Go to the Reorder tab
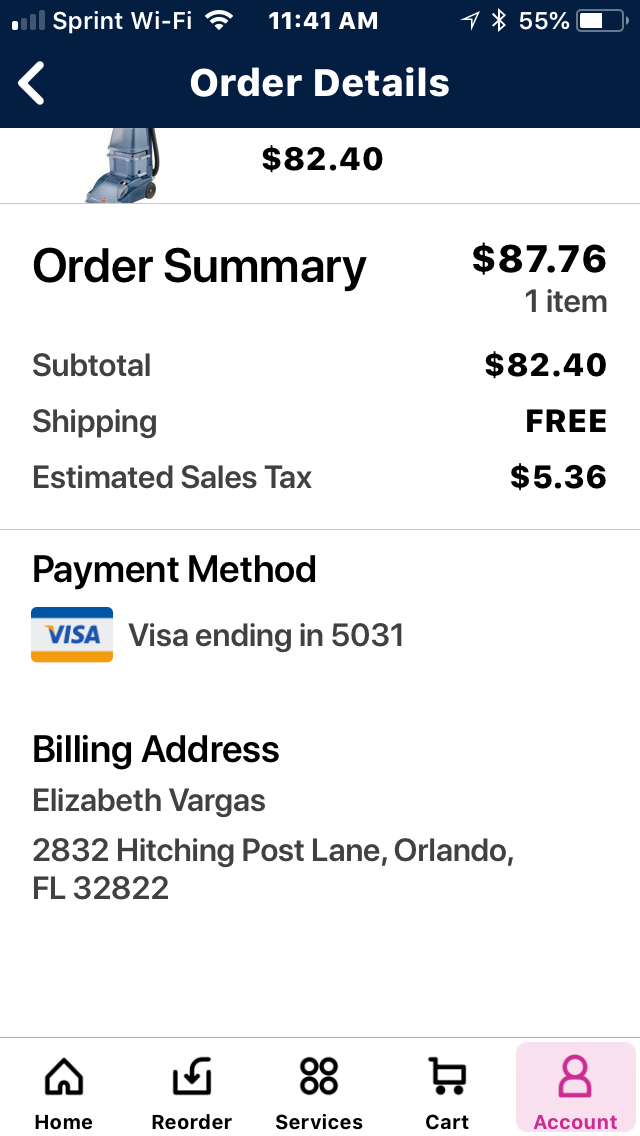The image size is (640, 1136). [x=191, y=1090]
